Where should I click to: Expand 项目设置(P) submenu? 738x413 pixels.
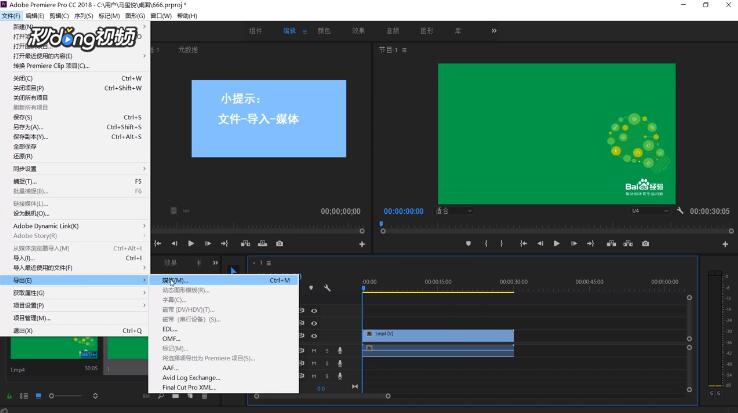click(75, 305)
